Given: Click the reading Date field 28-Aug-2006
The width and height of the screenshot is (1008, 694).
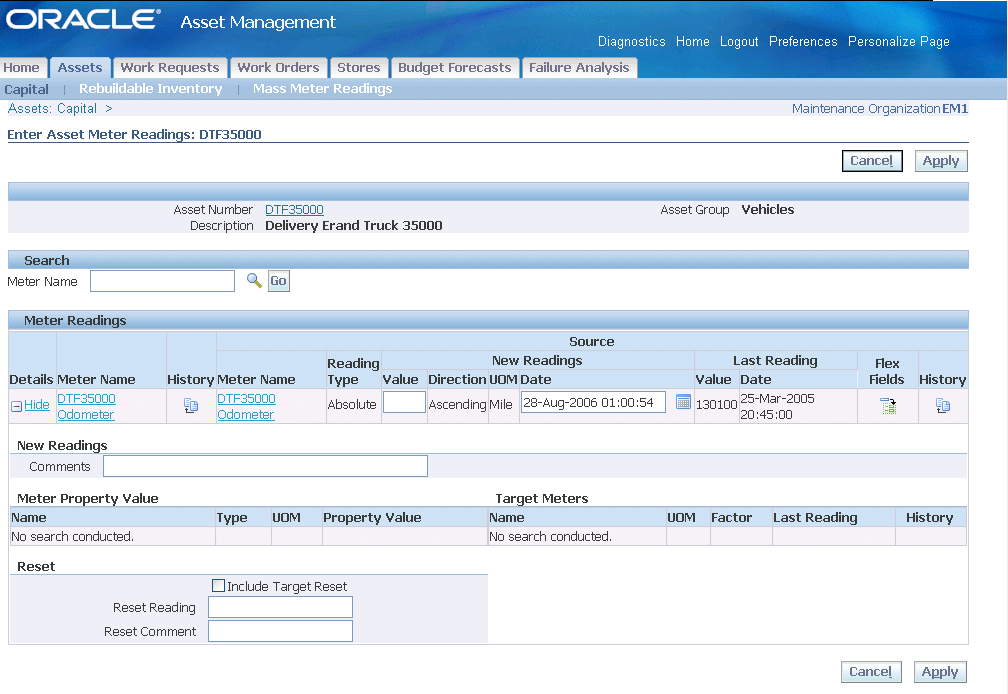Looking at the screenshot, I should (593, 402).
